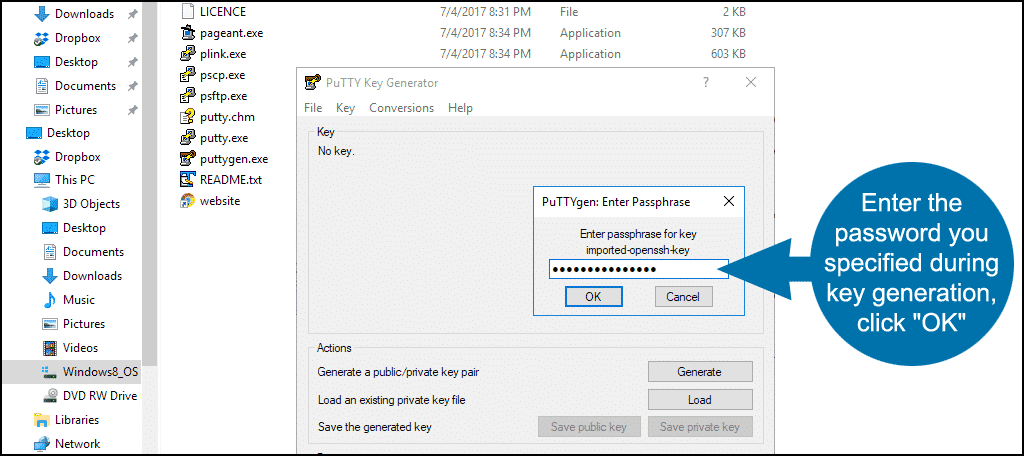Image resolution: width=1024 pixels, height=456 pixels.
Task: Click the 307 KB size of pageant.exe
Action: (728, 33)
